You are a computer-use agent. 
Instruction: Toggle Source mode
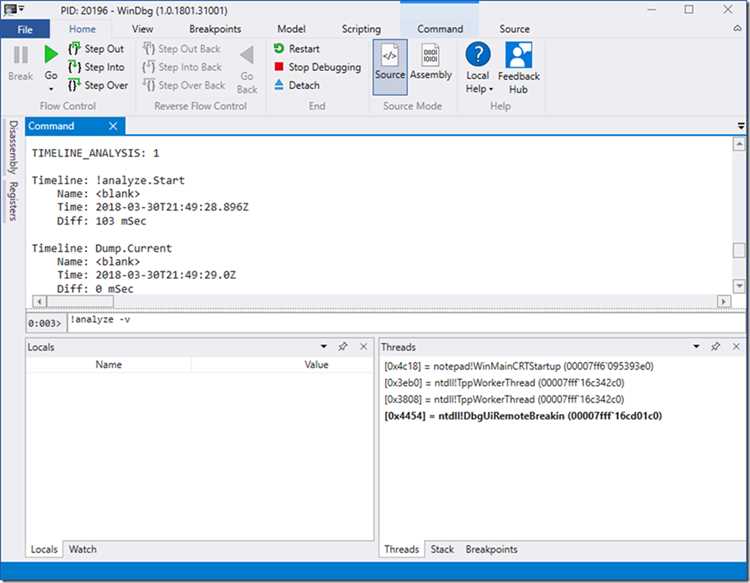coord(390,67)
